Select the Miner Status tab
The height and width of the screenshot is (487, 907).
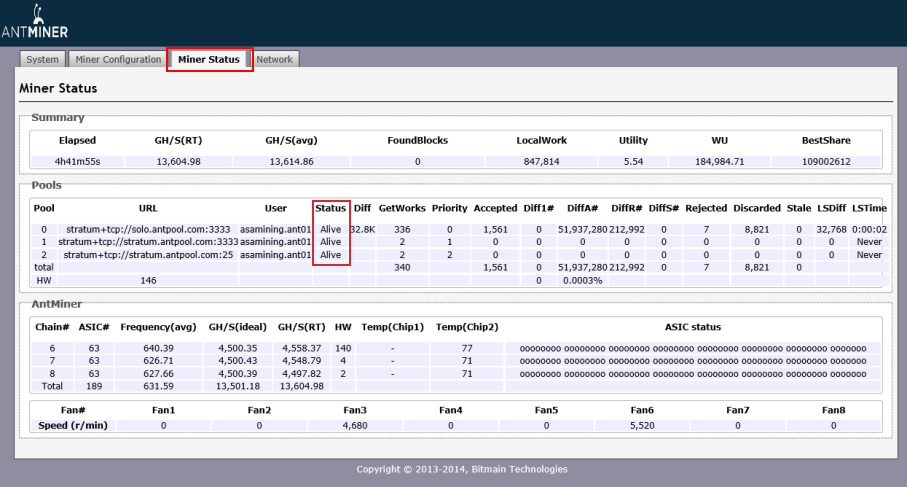[209, 59]
